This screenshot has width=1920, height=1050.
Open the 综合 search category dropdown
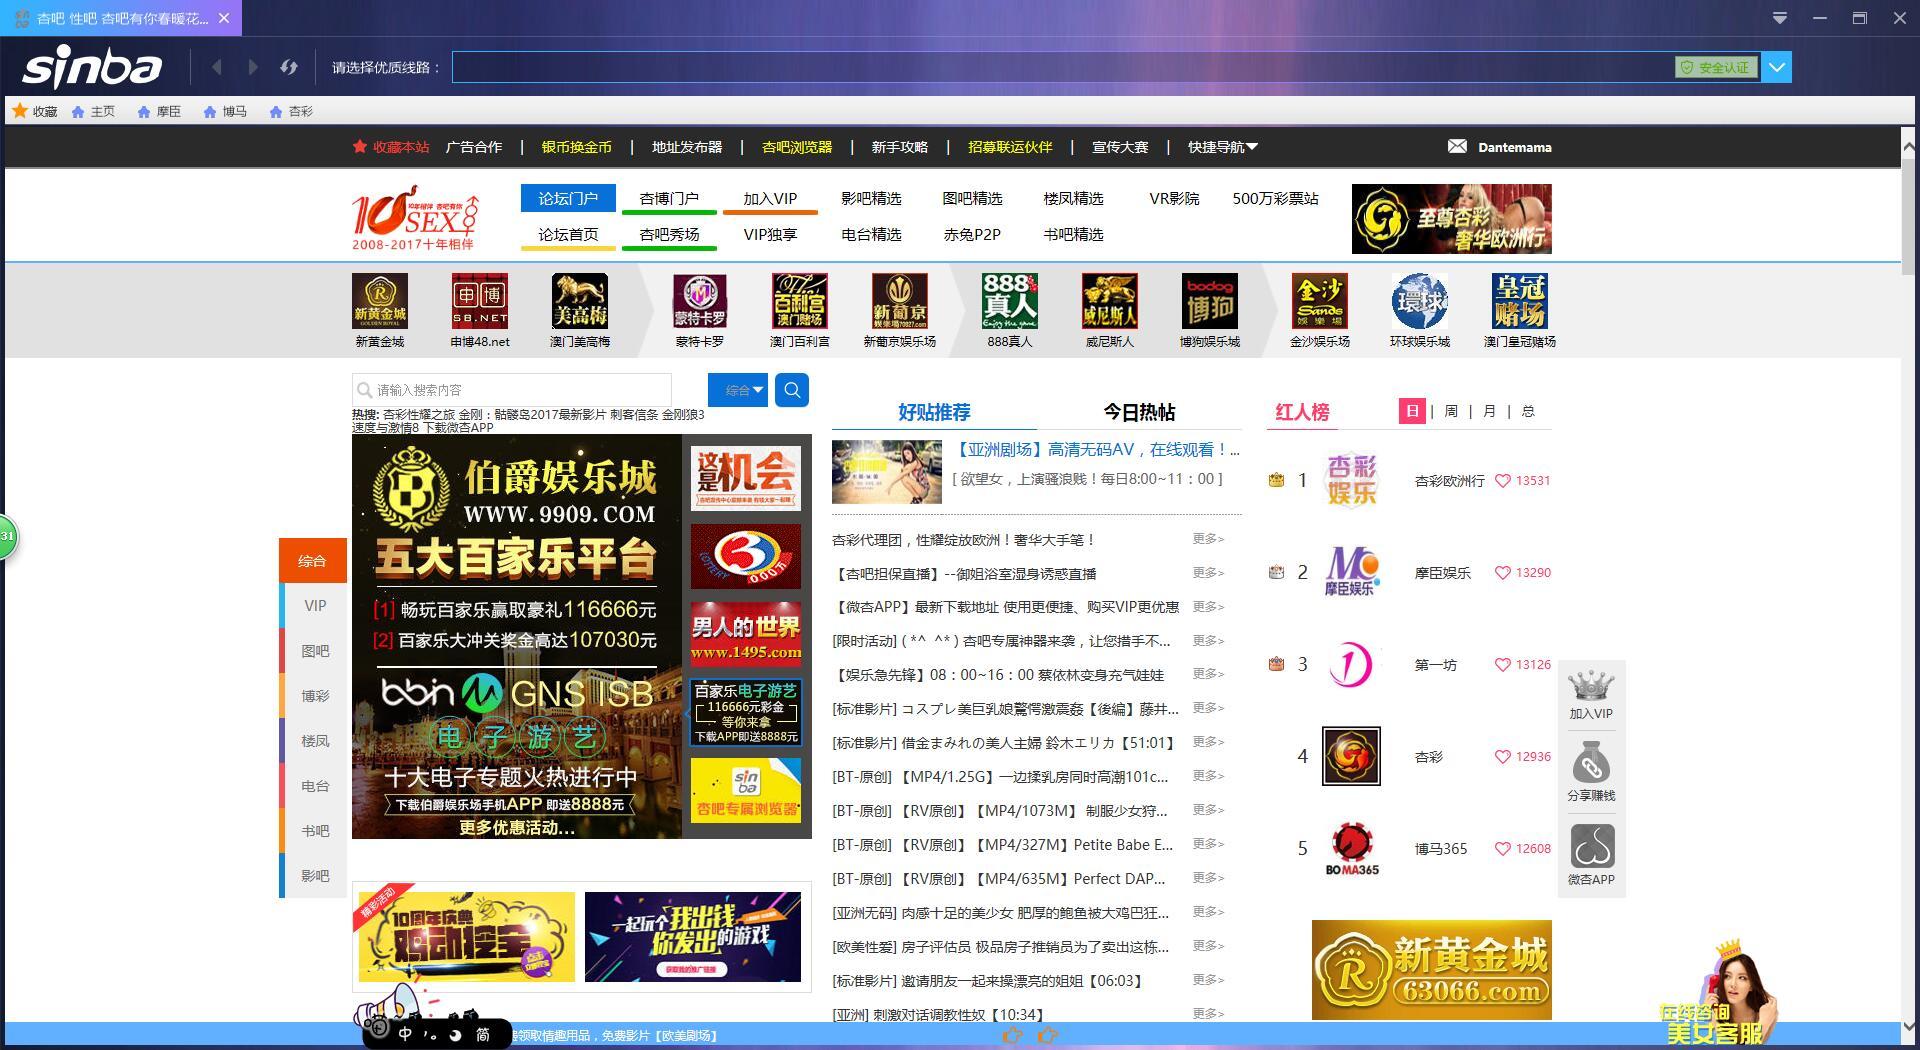coord(738,390)
